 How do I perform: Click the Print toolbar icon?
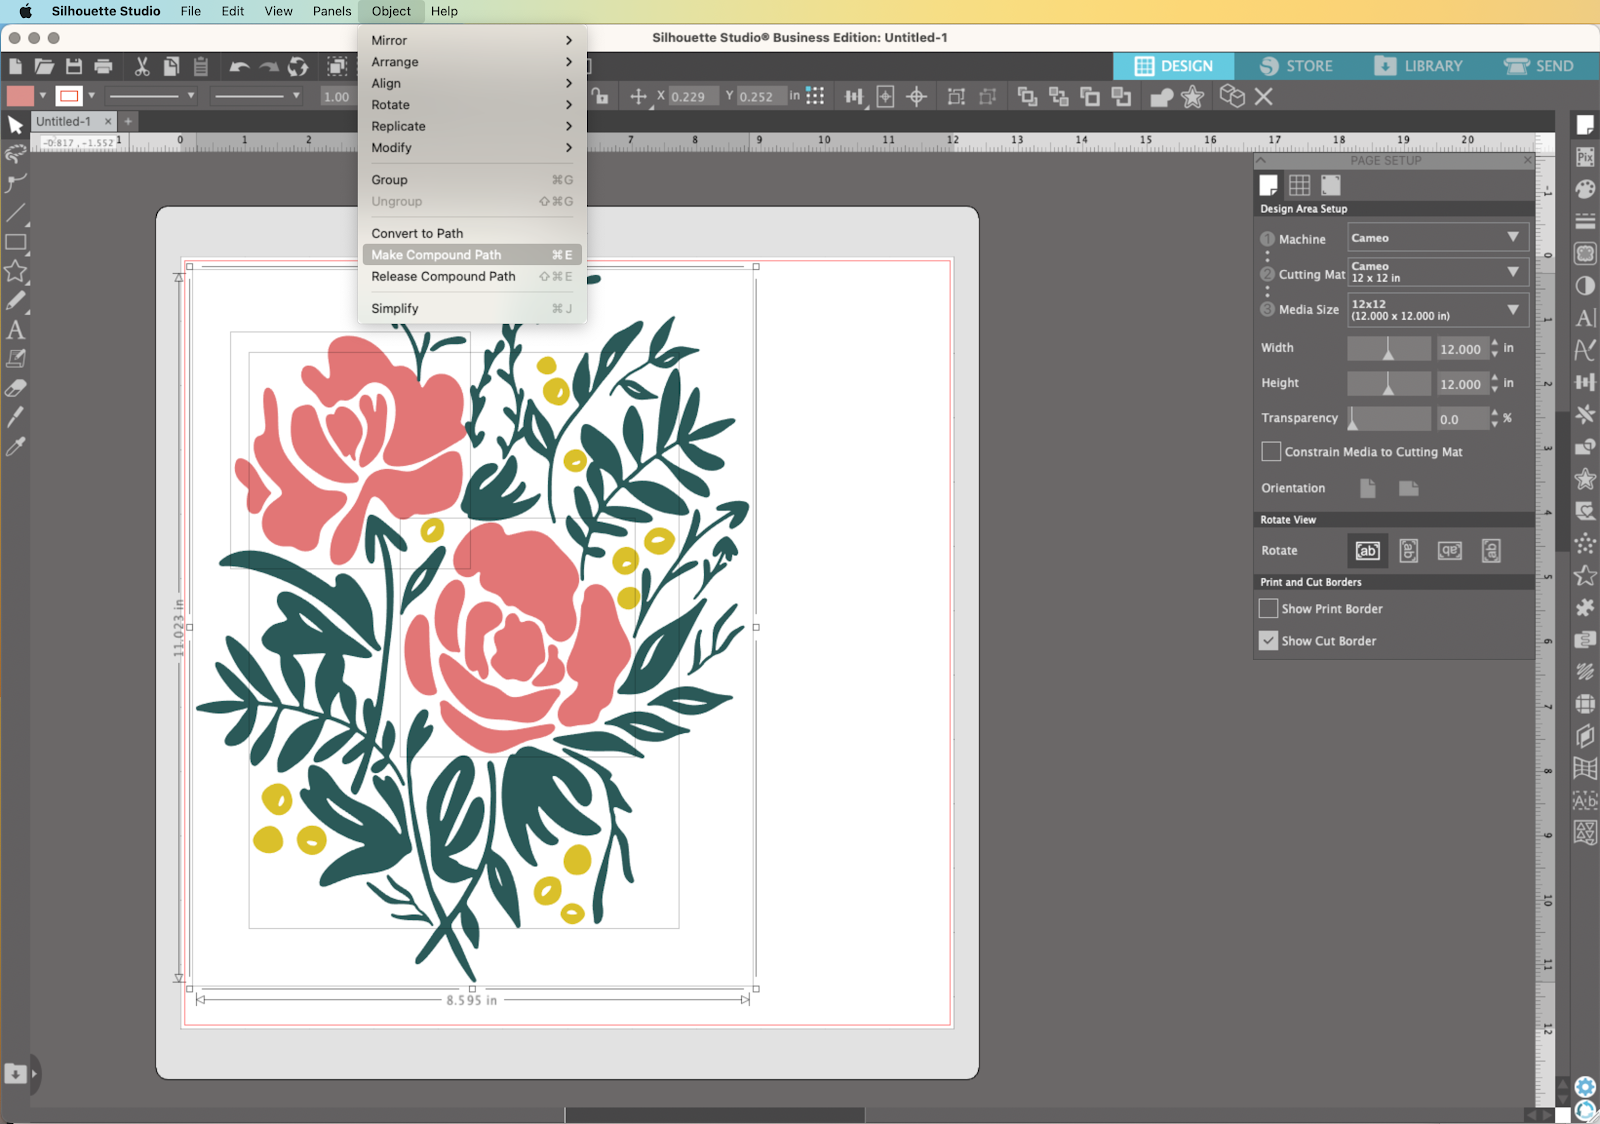pyautogui.click(x=103, y=67)
